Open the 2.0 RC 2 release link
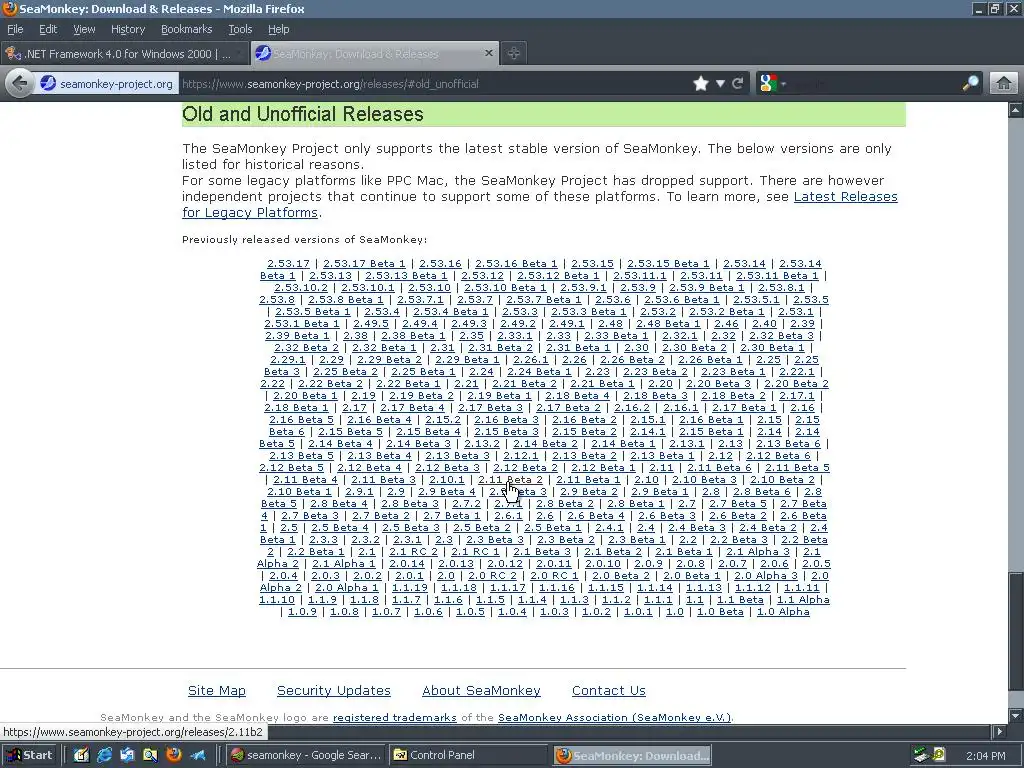This screenshot has height=768, width=1024. pos(492,575)
